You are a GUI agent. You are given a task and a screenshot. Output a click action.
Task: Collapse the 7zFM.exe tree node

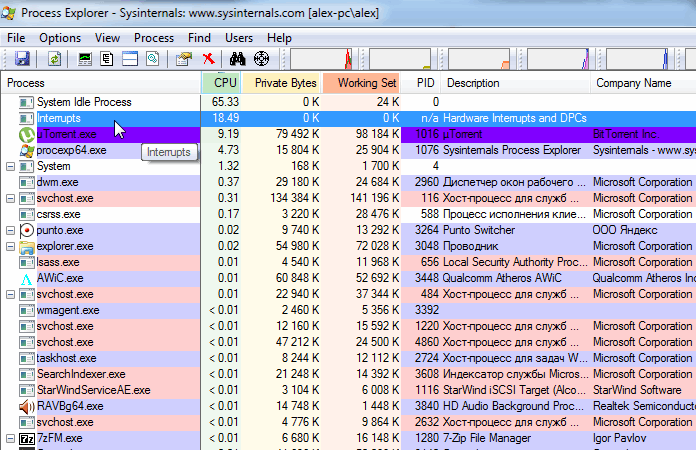11,438
